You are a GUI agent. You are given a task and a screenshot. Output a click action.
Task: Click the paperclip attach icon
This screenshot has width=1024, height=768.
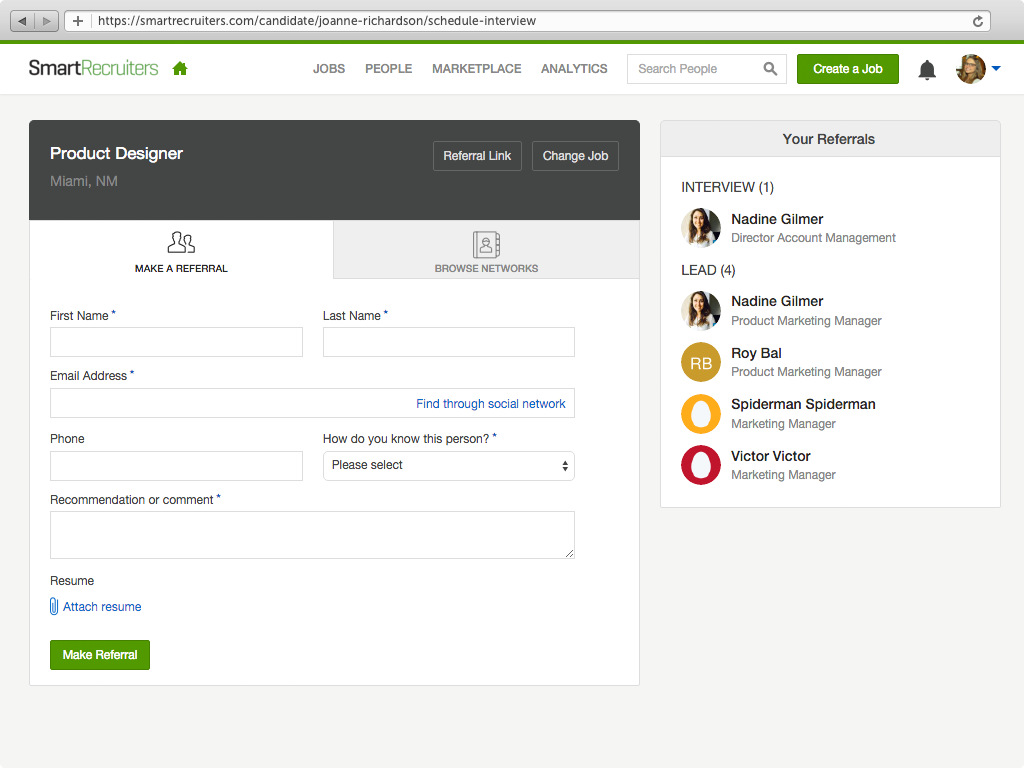54,607
